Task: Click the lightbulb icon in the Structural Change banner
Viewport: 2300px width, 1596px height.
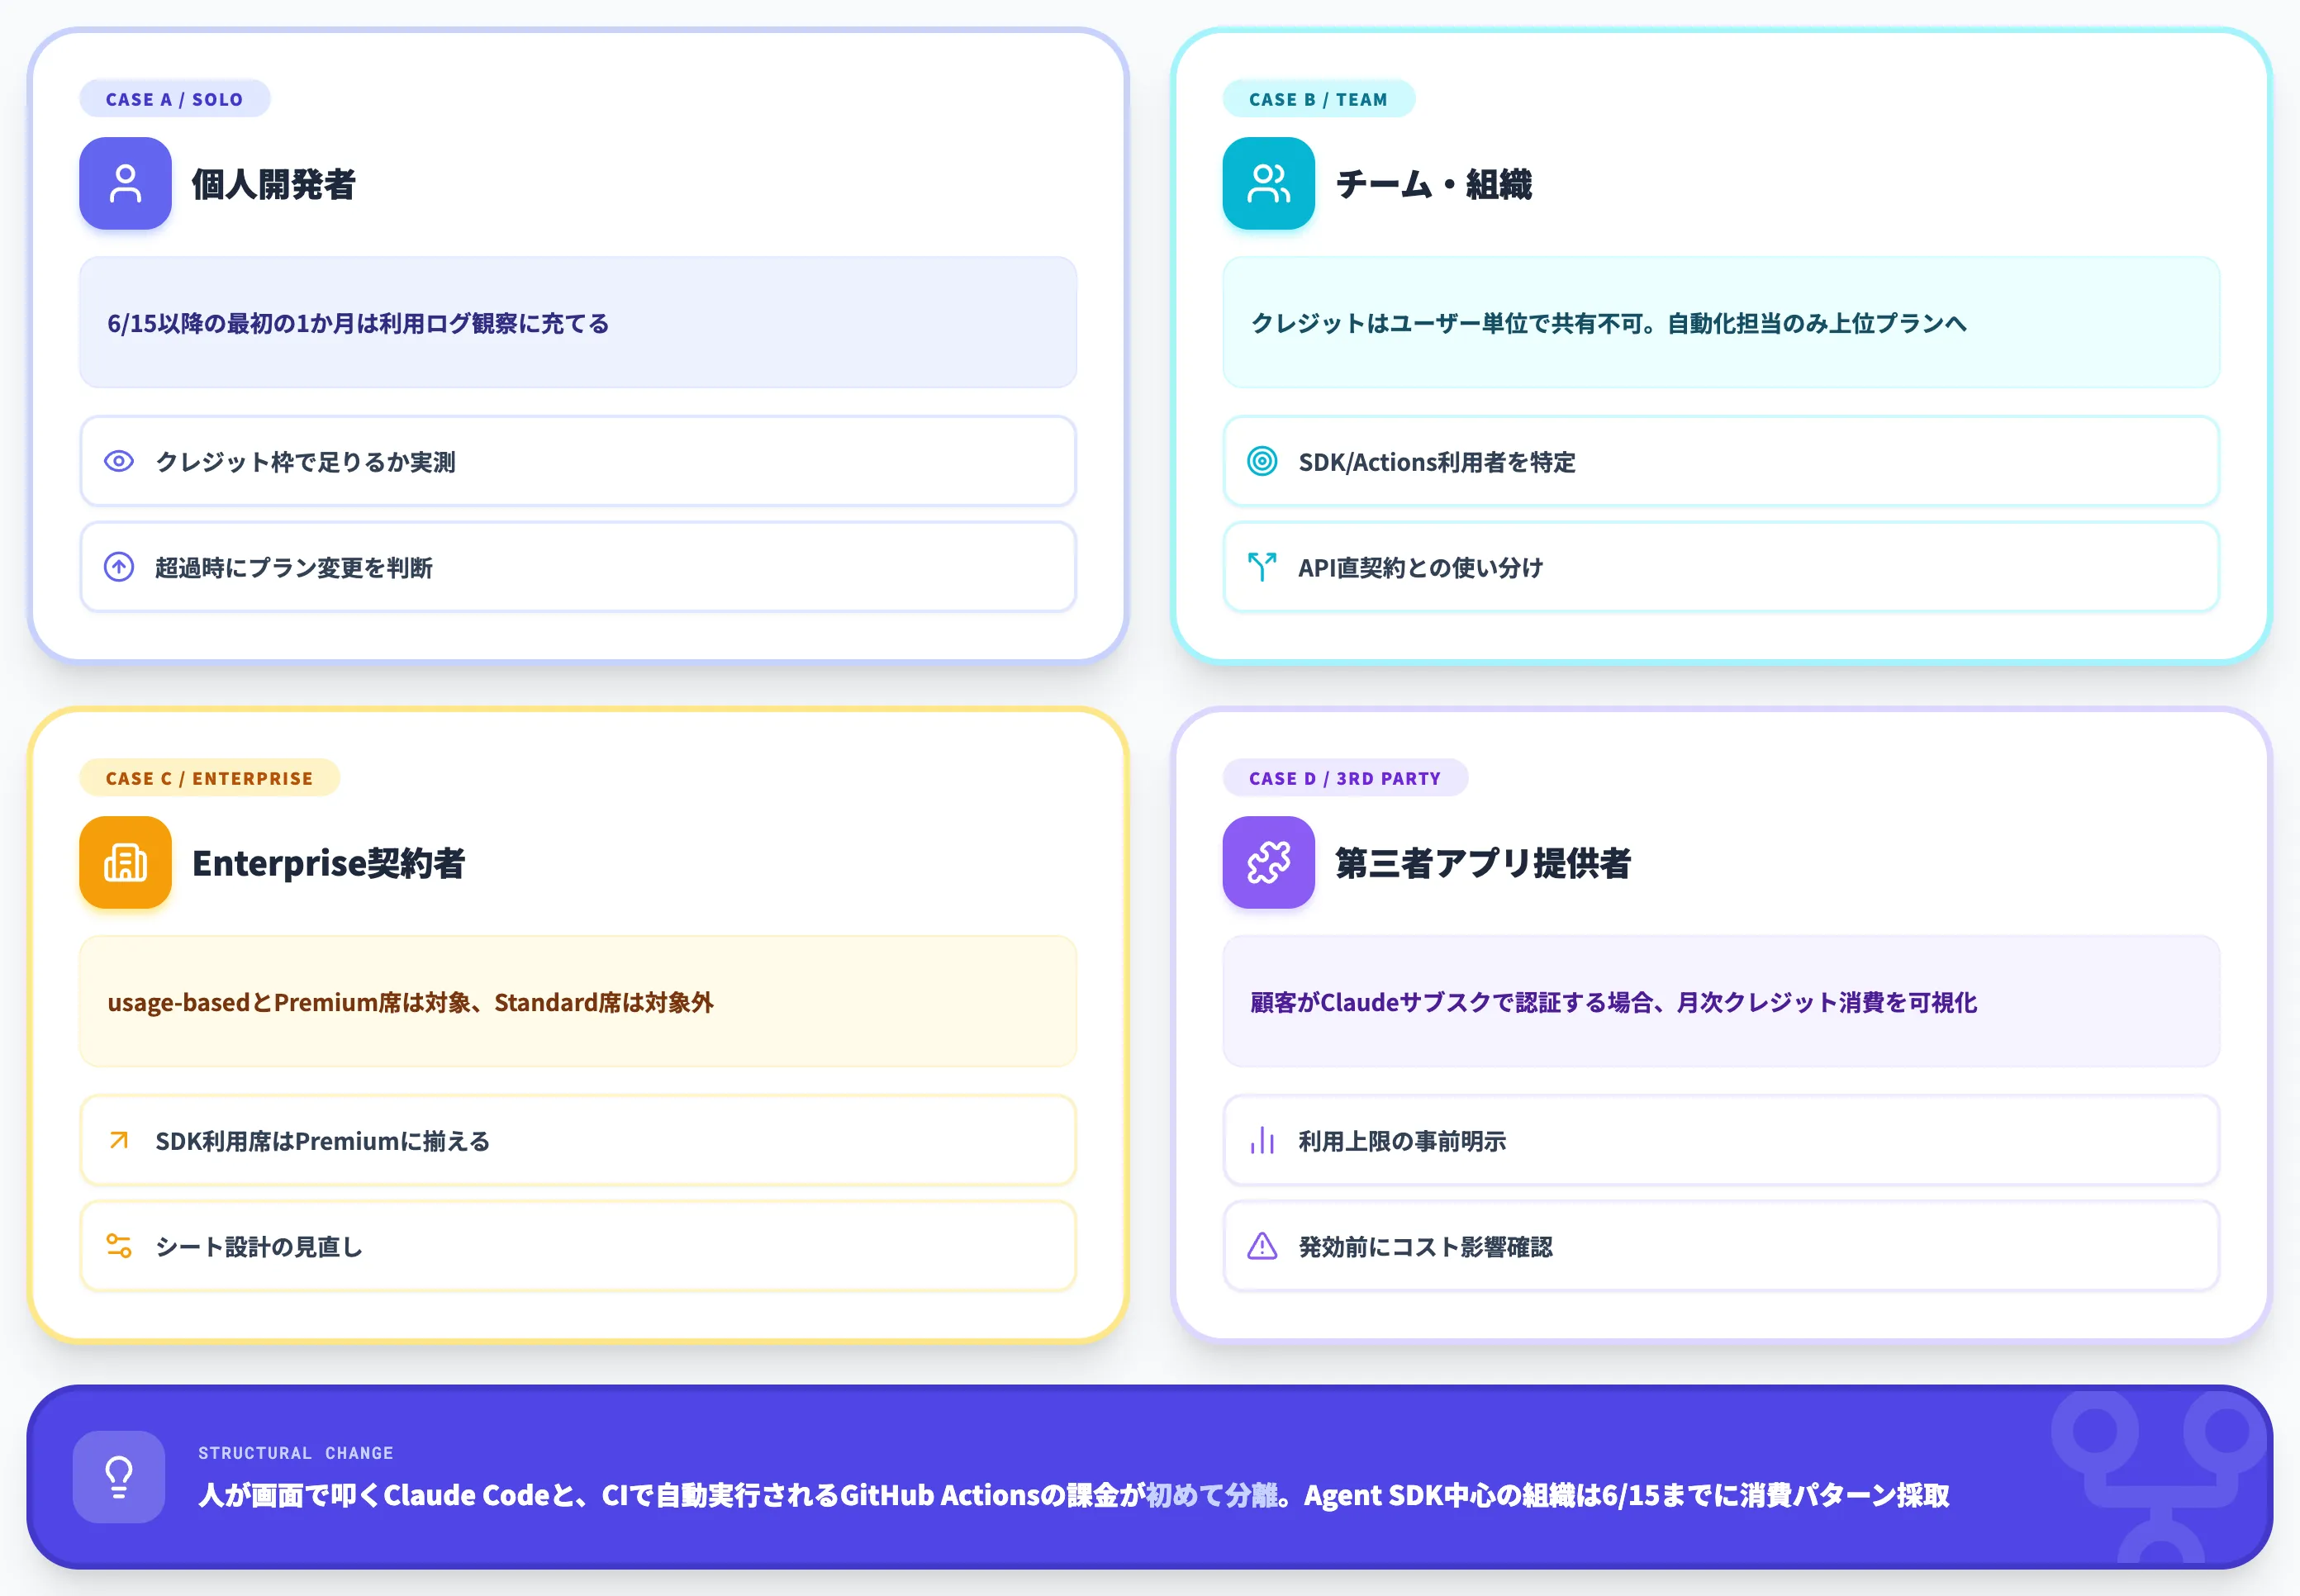Action: point(119,1476)
